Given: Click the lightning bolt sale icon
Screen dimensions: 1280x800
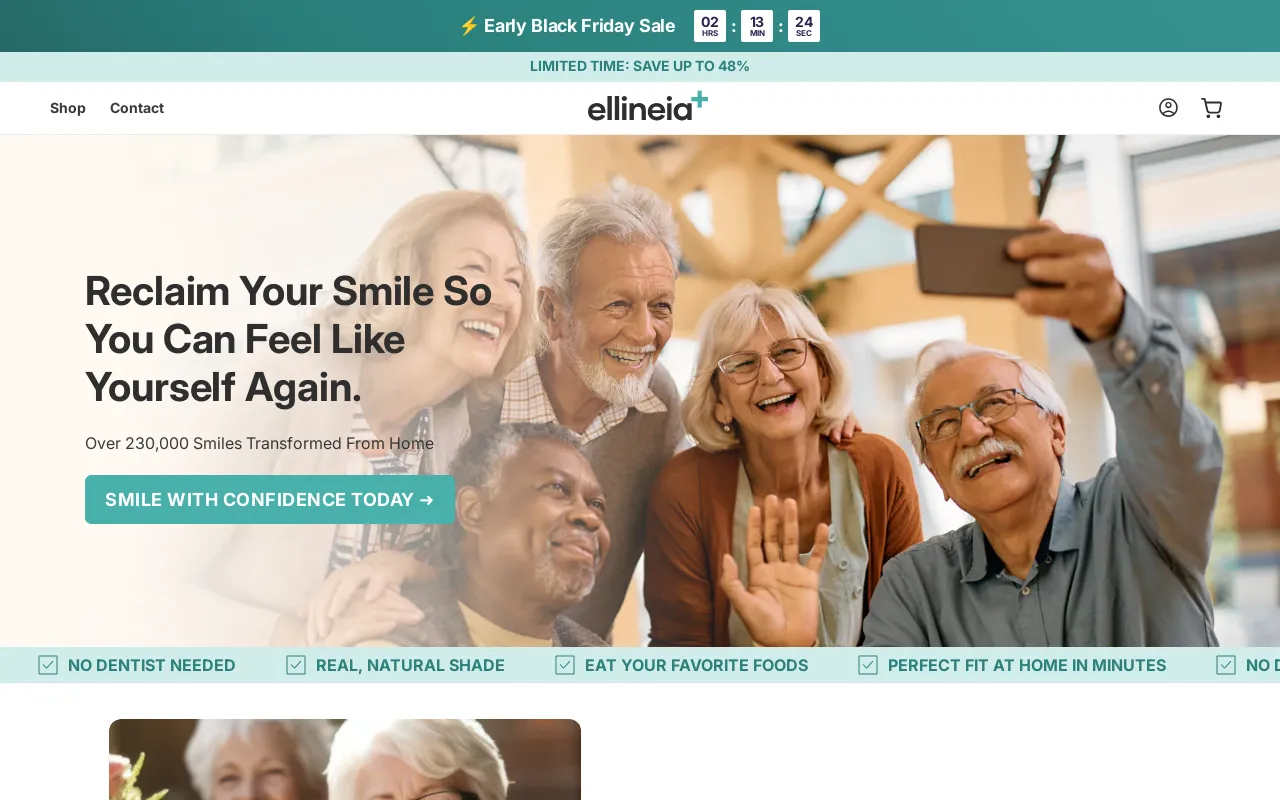Looking at the screenshot, I should 468,26.
